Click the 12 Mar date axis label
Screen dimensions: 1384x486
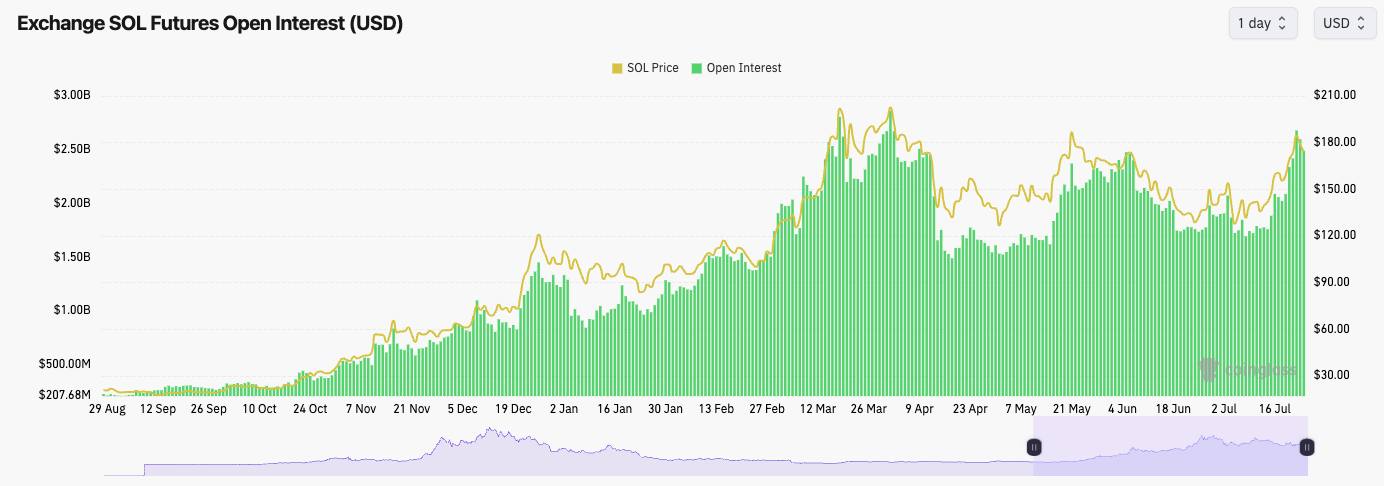tap(820, 409)
